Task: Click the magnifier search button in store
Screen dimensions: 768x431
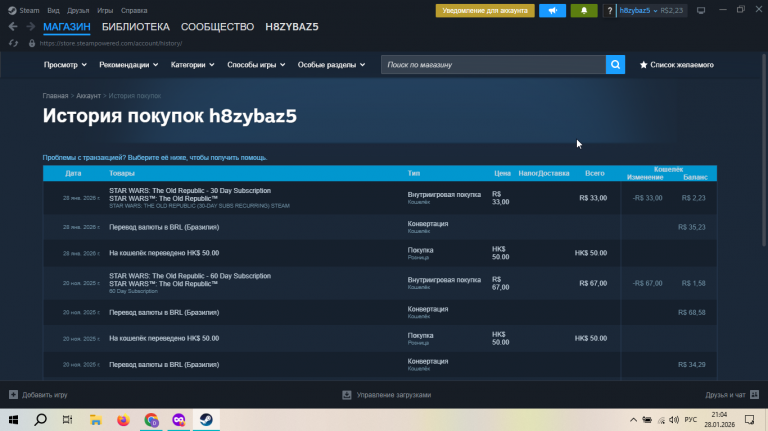Action: 615,65
